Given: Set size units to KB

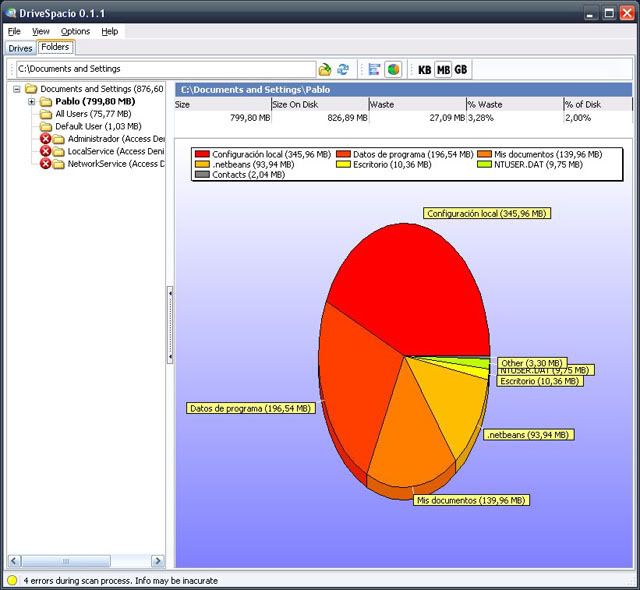Looking at the screenshot, I should (x=425, y=69).
